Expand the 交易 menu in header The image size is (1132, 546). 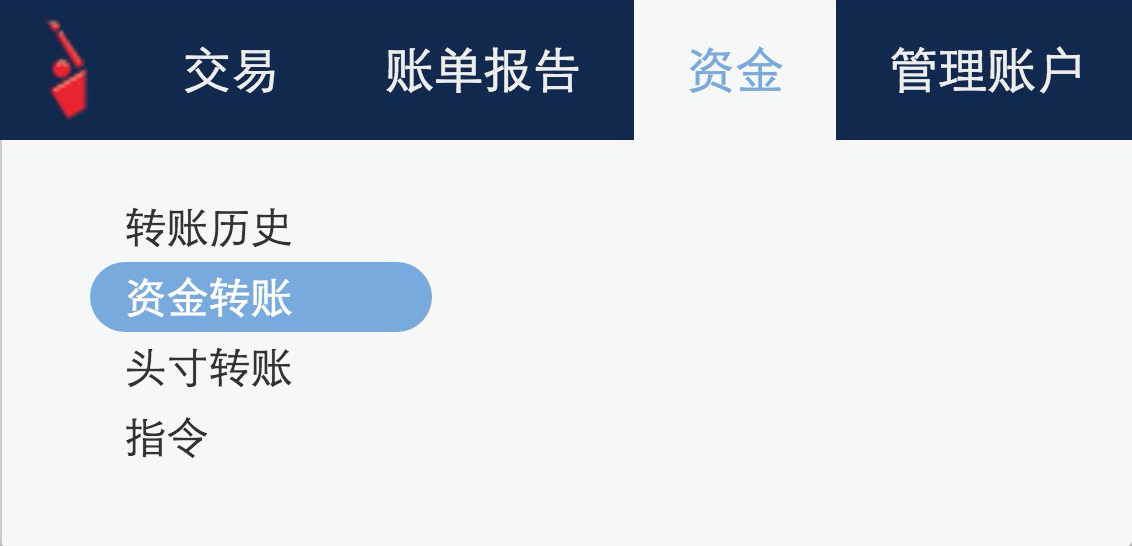[230, 71]
